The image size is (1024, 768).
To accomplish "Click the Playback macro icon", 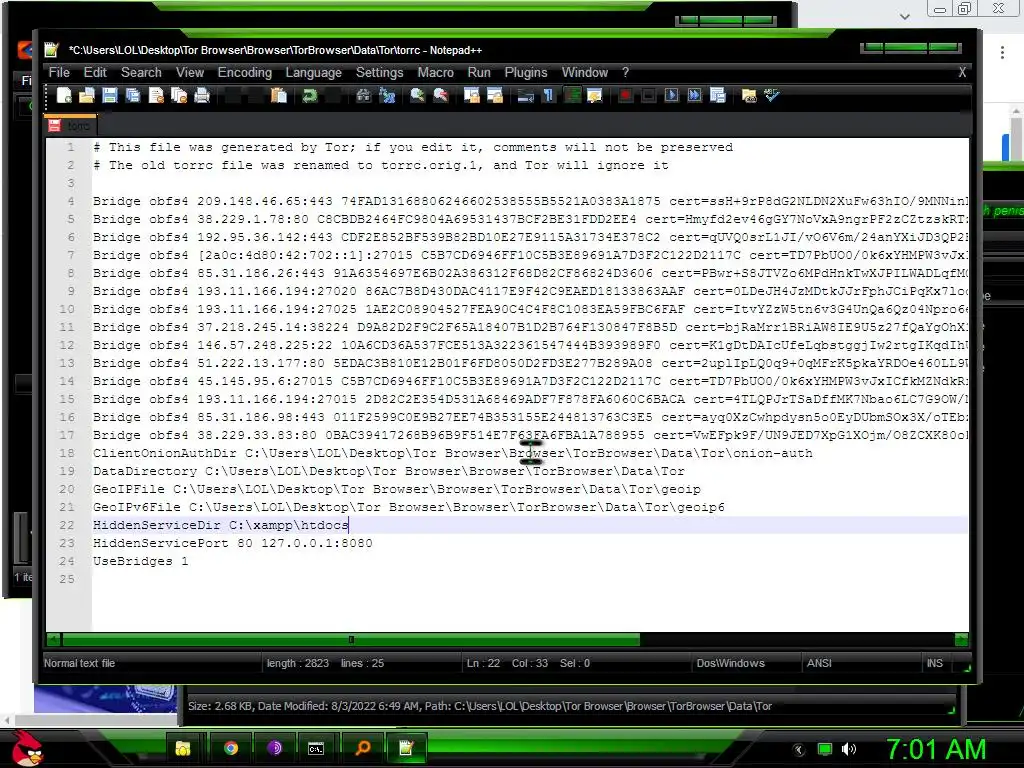I will [x=671, y=95].
